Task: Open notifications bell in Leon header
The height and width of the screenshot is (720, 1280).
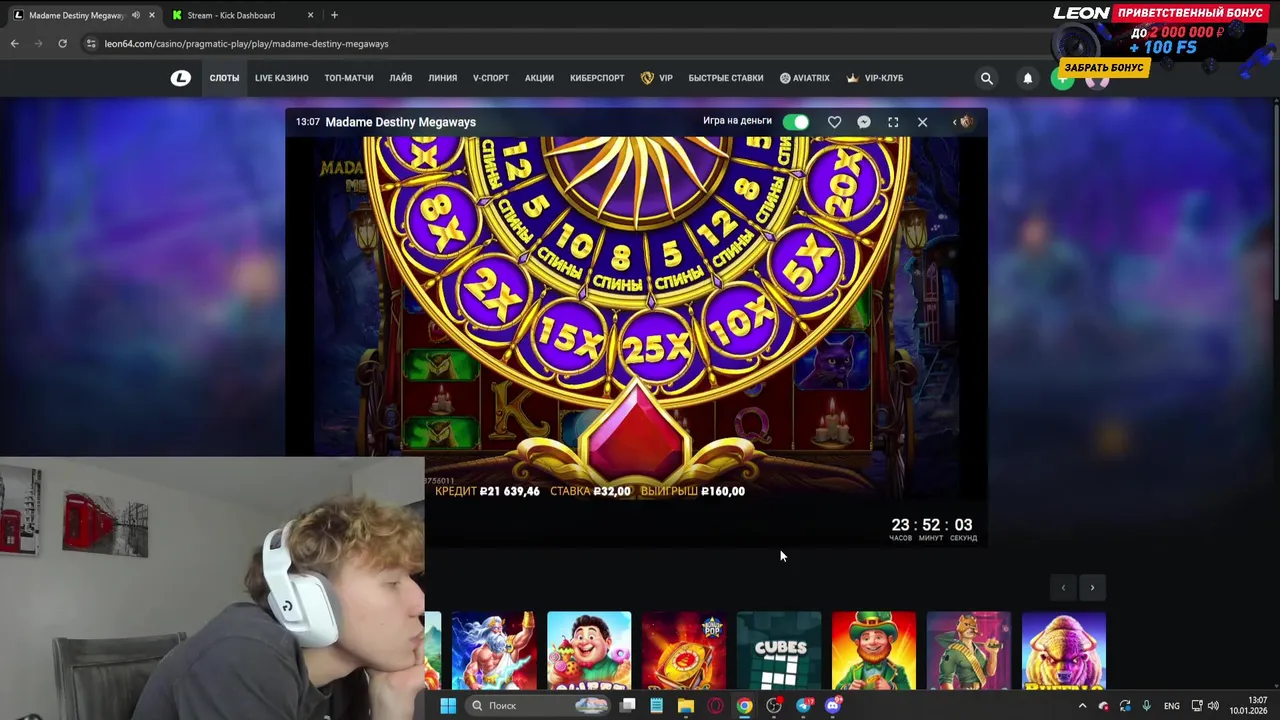Action: [1027, 78]
